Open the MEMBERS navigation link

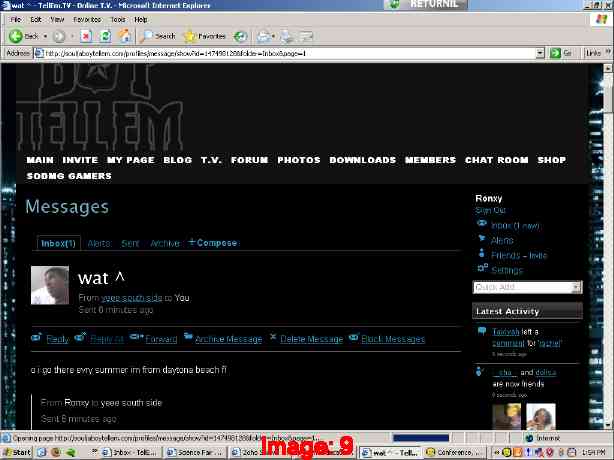[430, 160]
